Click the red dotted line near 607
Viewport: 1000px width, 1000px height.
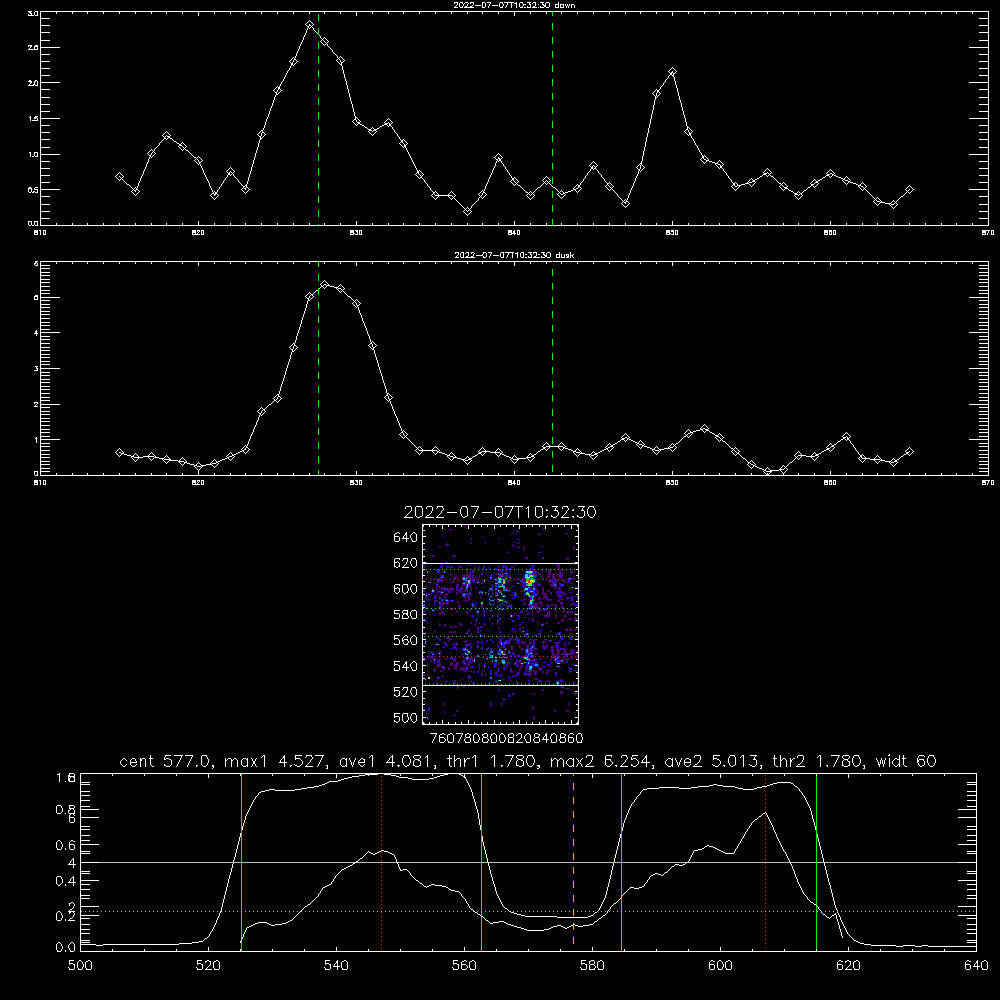pyautogui.click(x=765, y=861)
